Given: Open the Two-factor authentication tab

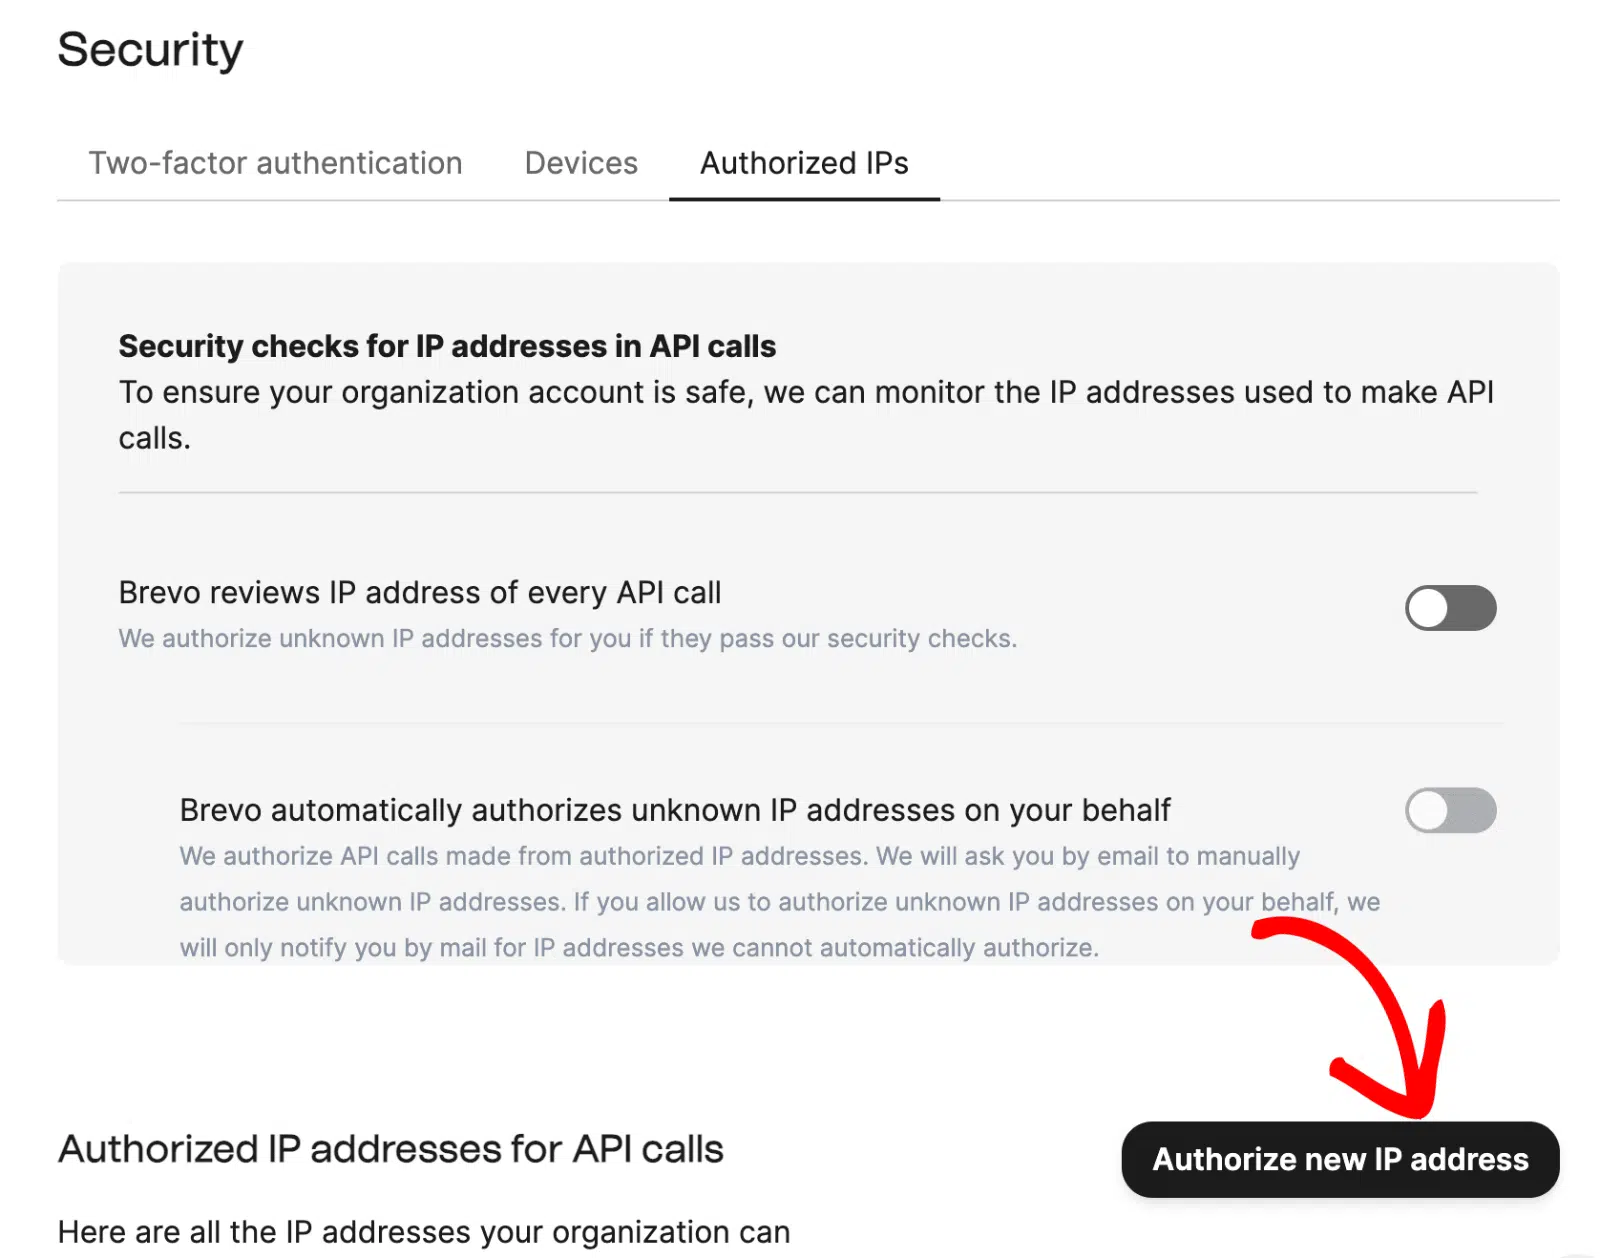Looking at the screenshot, I should [x=275, y=163].
